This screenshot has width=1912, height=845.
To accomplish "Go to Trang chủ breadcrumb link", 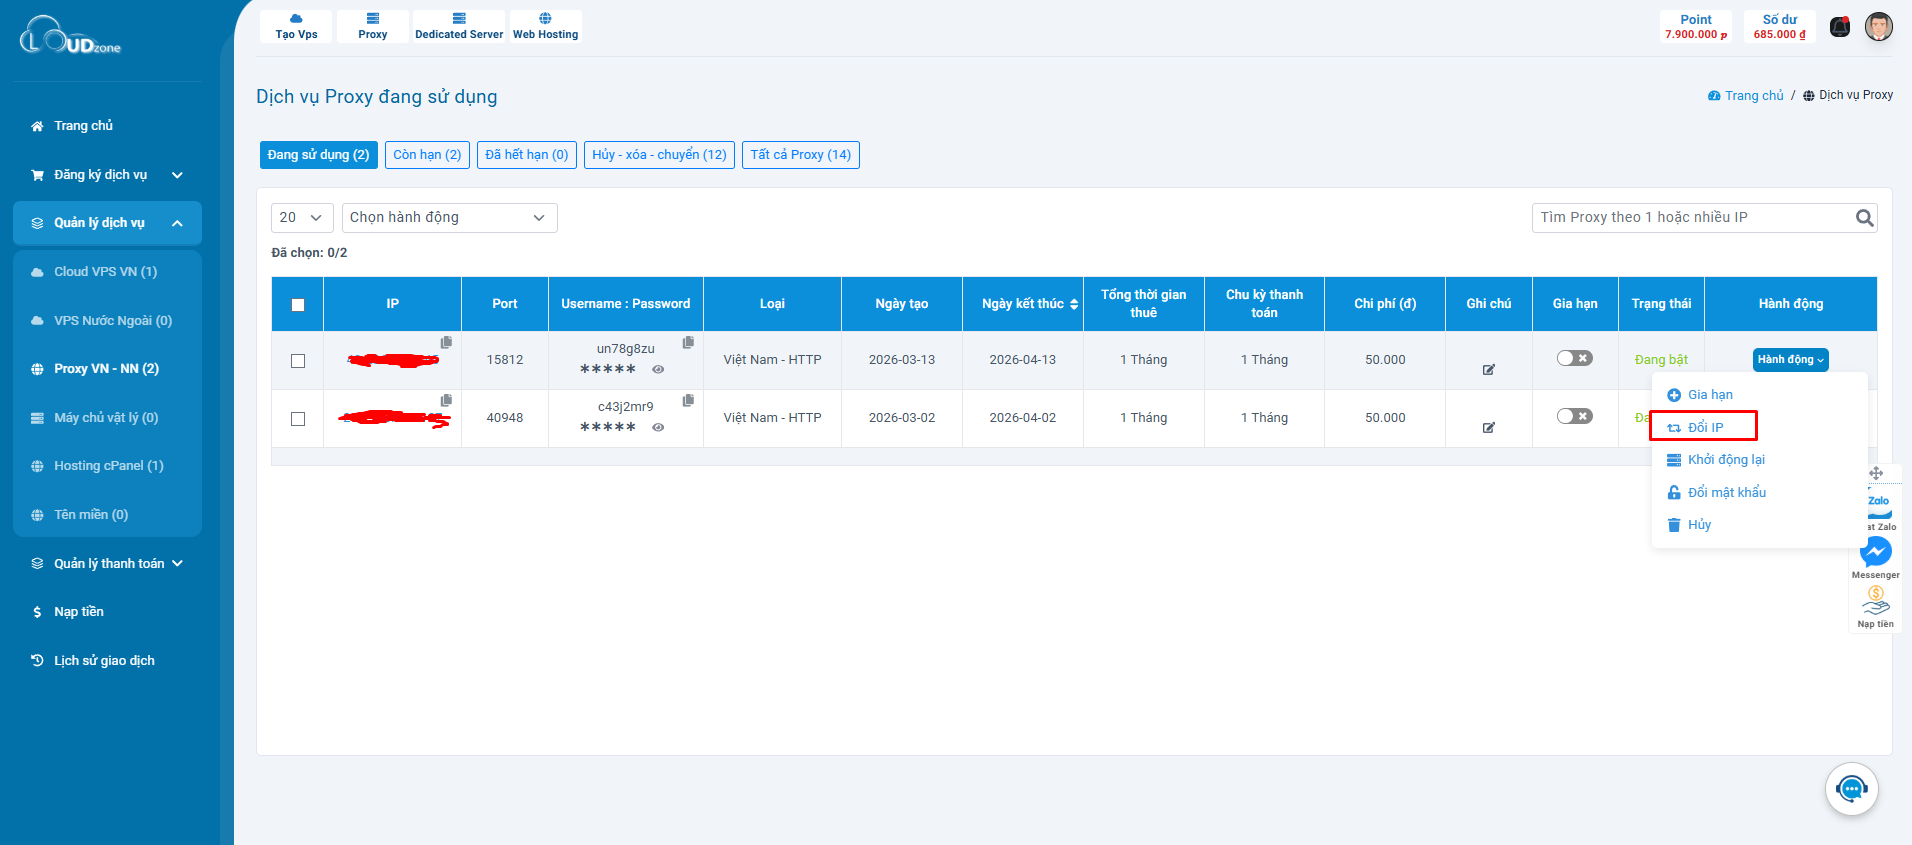I will 1753,96.
